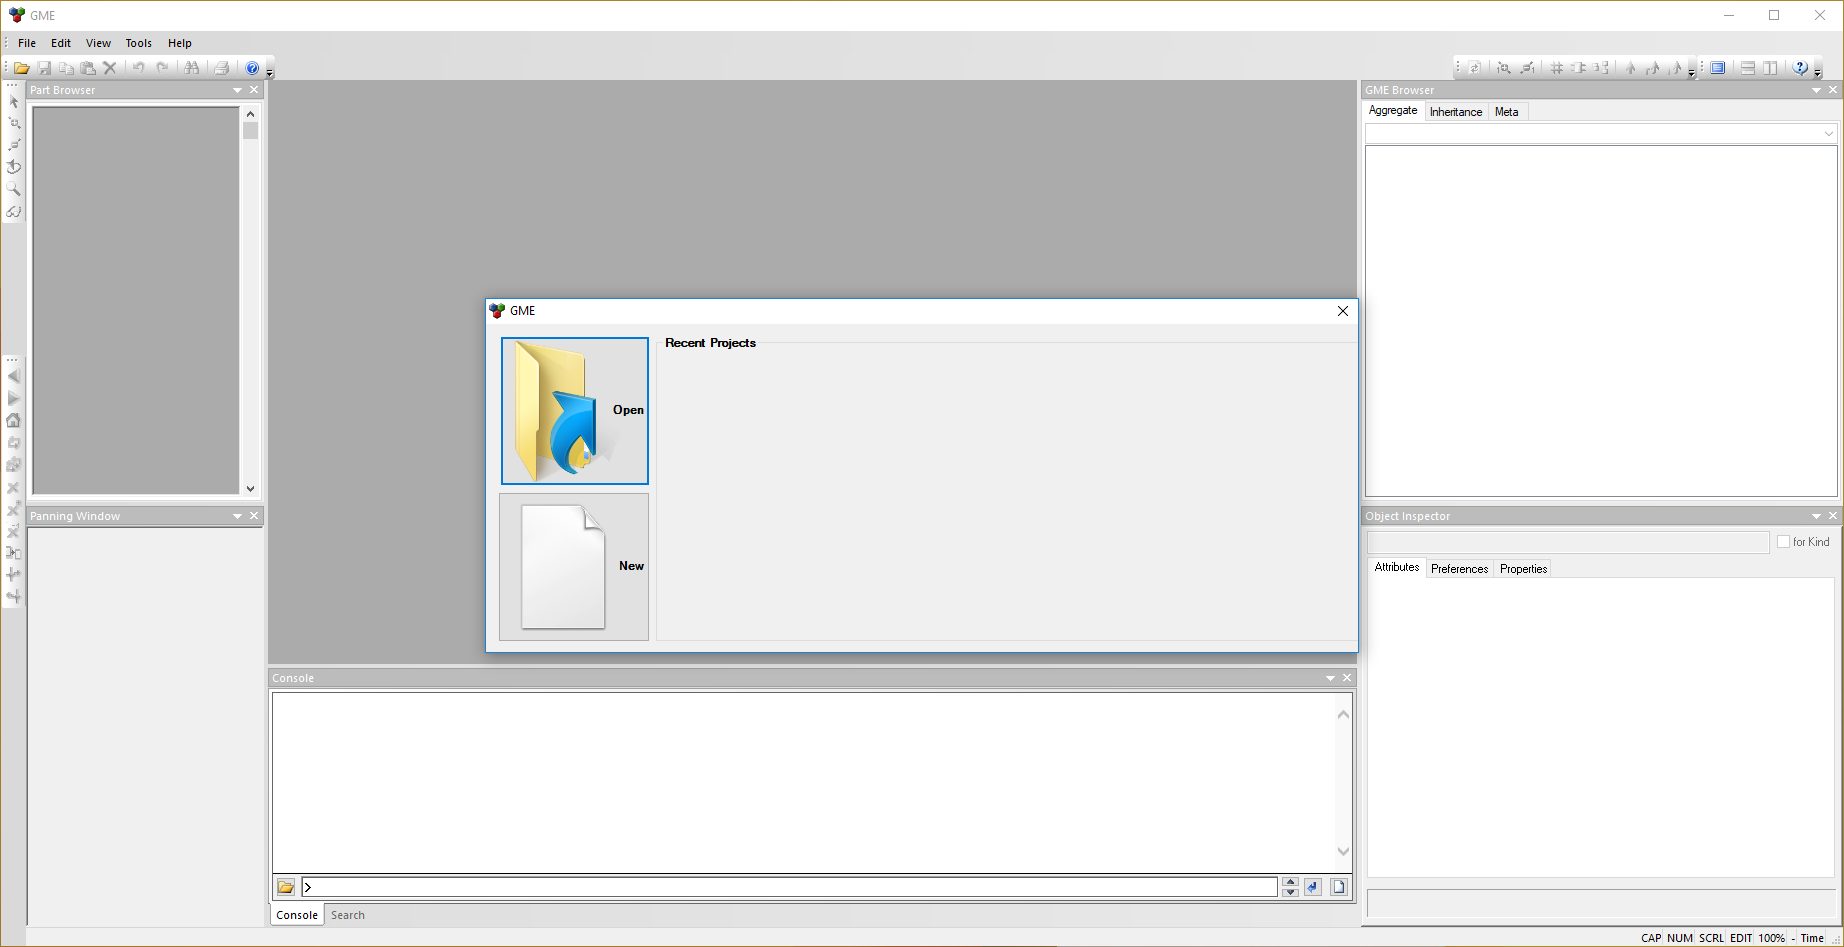Select the Aggregate tab
Viewport: 1844px width, 947px height.
pos(1393,111)
